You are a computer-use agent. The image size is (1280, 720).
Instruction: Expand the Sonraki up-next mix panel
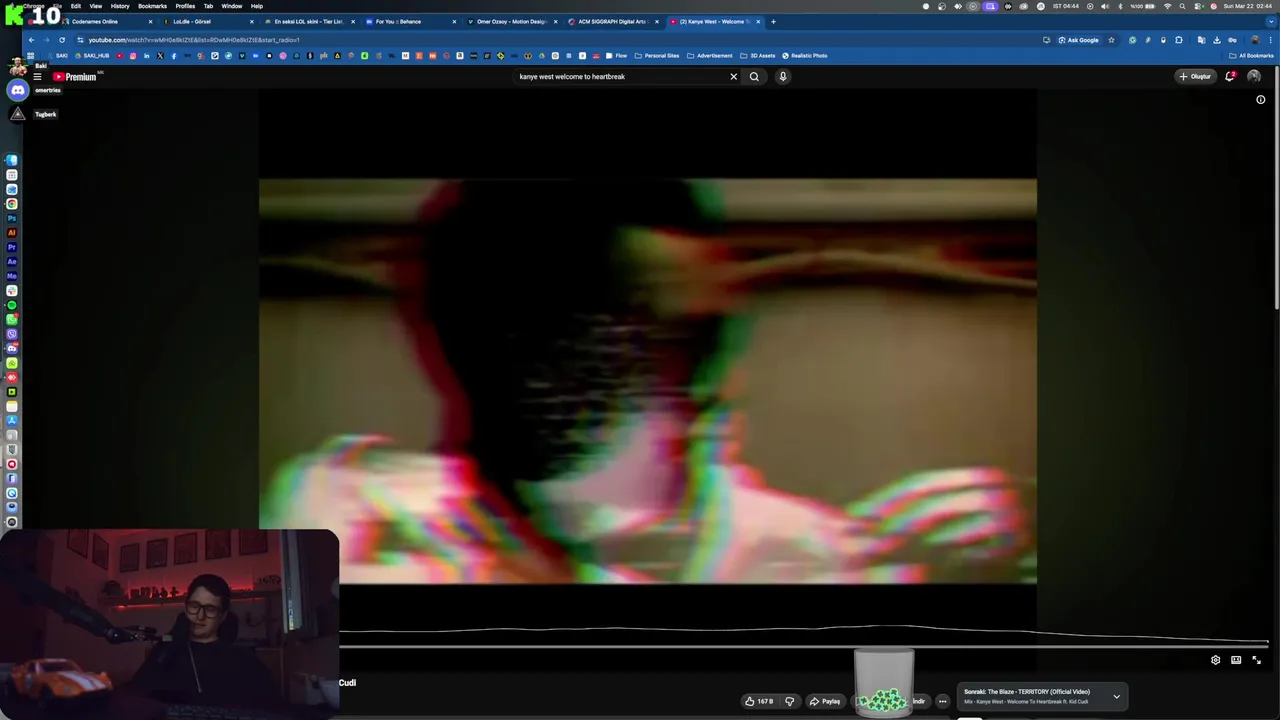pos(1116,696)
